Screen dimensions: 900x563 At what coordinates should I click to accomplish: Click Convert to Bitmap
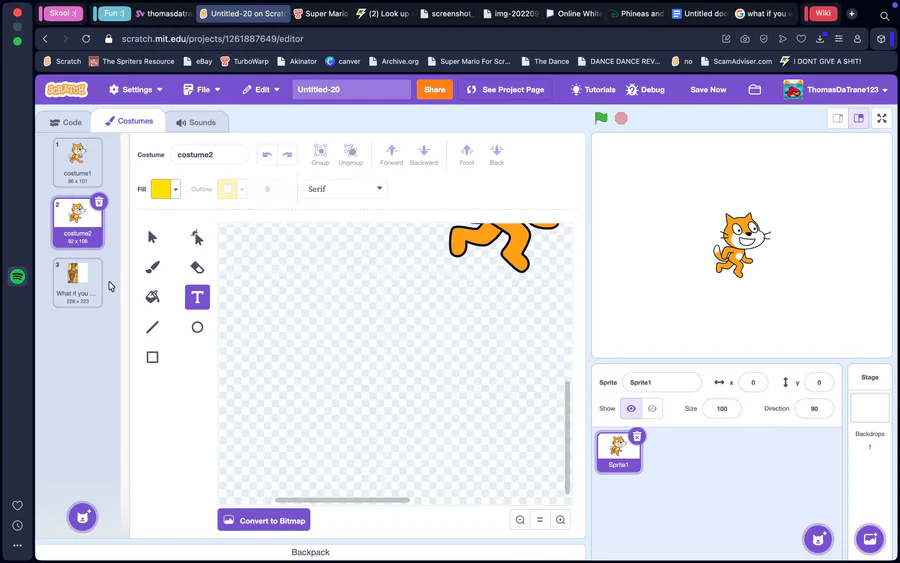click(264, 520)
